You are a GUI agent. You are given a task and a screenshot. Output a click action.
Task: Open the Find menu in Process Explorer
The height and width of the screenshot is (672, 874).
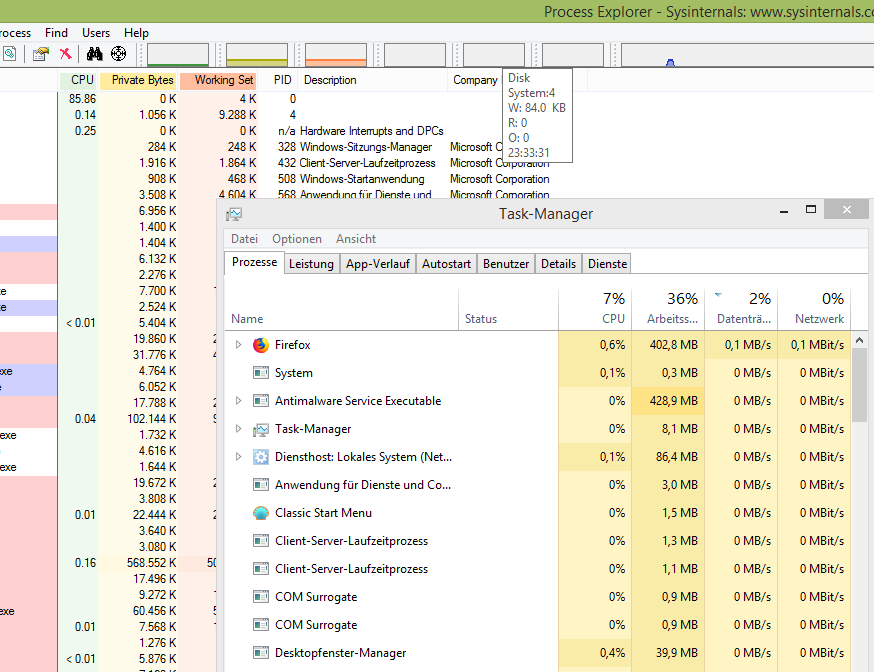(56, 33)
